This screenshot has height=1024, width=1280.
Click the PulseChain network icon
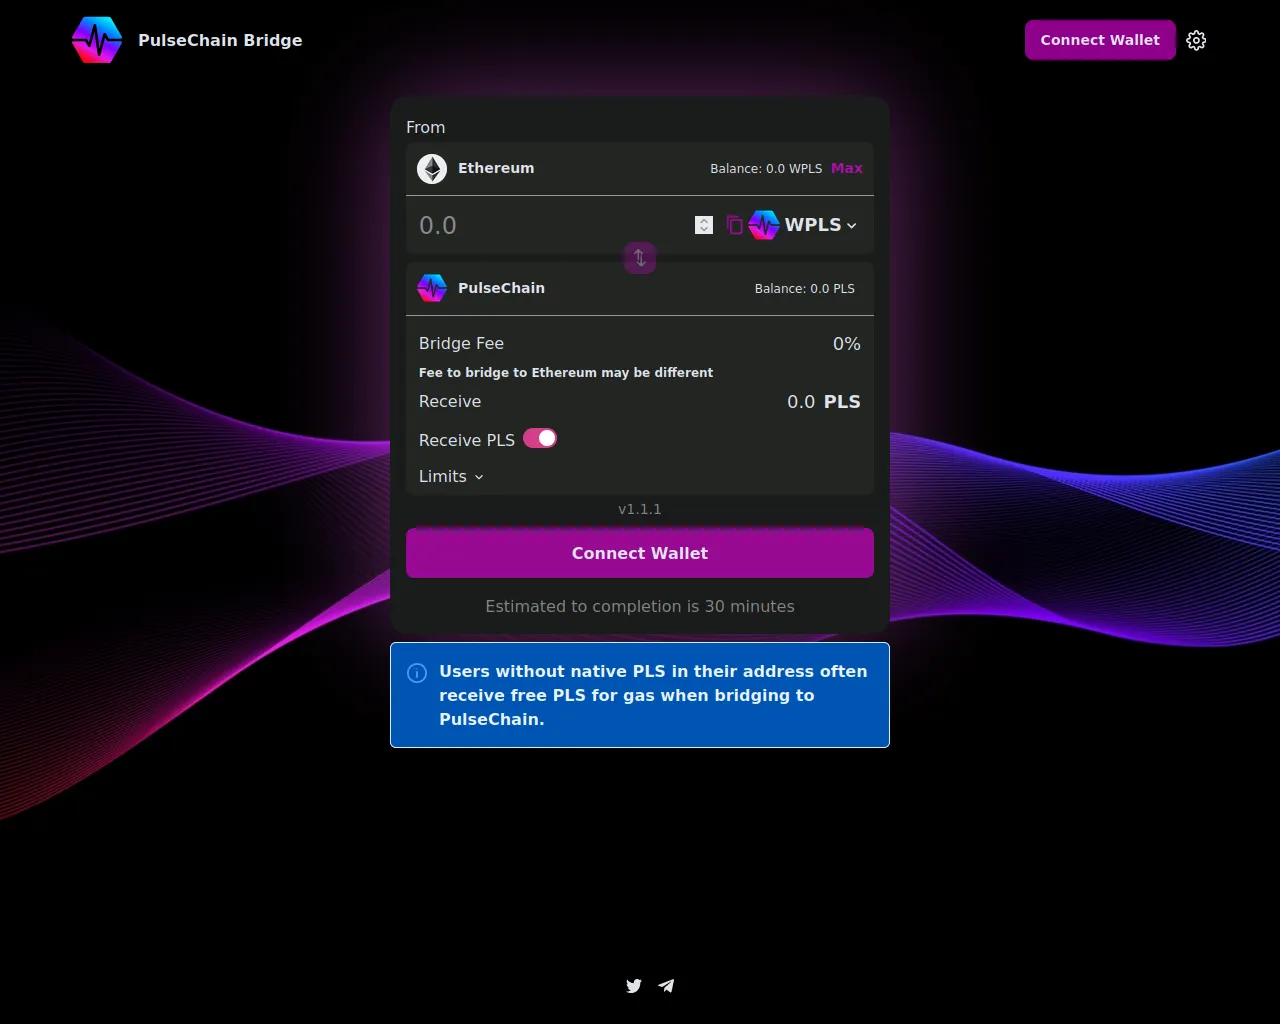[x=432, y=288]
